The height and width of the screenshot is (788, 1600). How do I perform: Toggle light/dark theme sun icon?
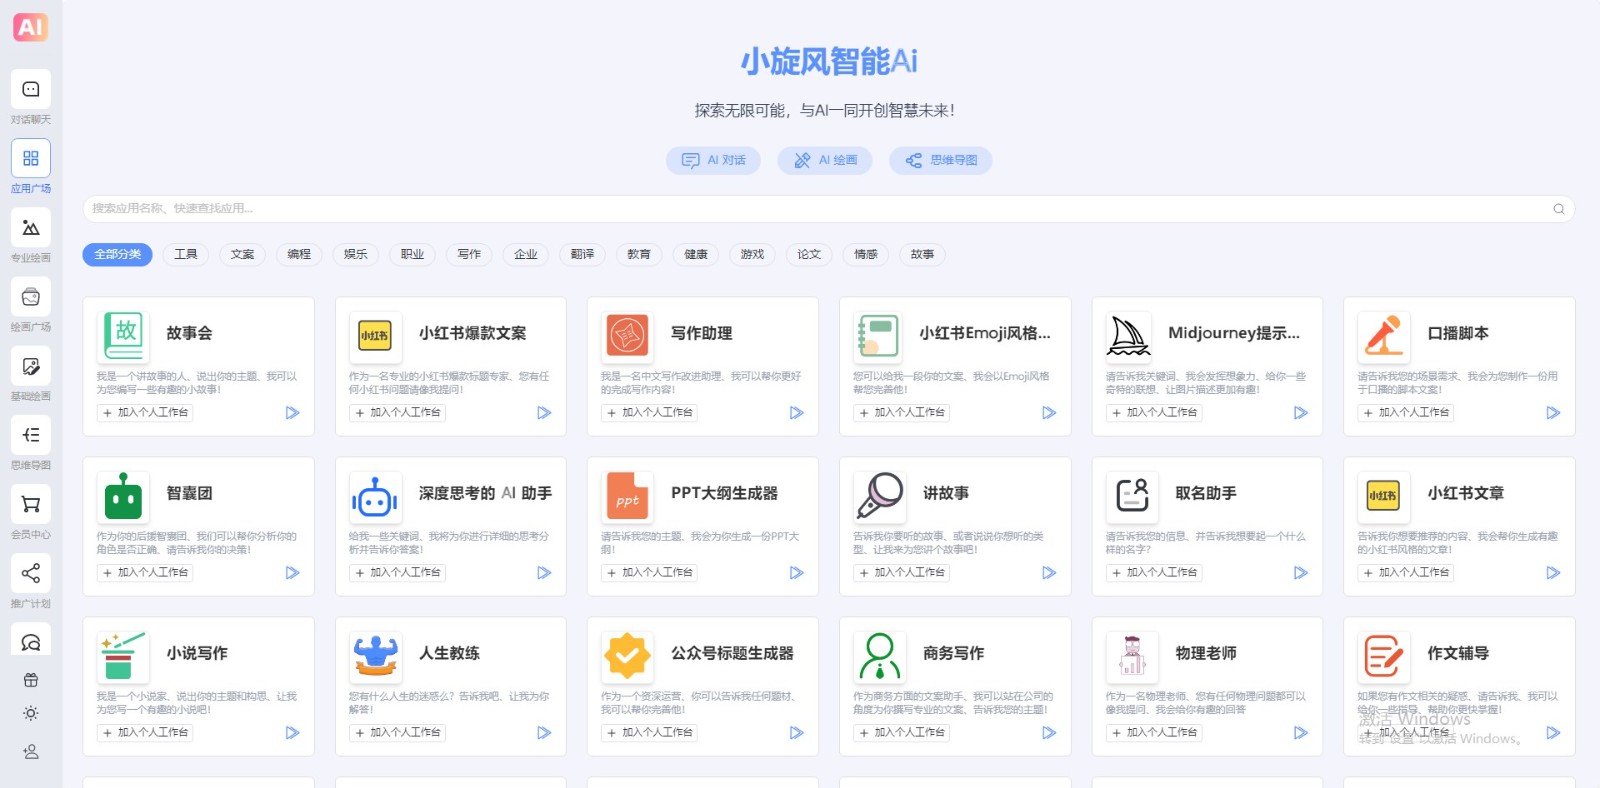click(31, 714)
